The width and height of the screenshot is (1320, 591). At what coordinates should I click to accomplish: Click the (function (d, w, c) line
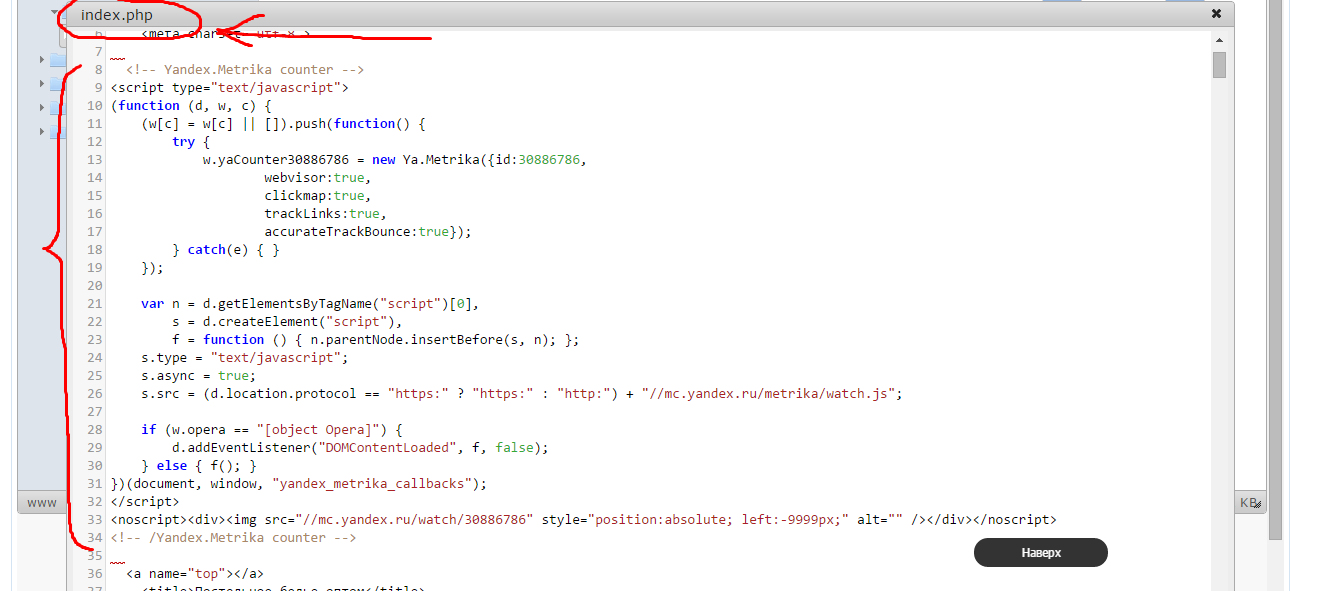(x=192, y=106)
